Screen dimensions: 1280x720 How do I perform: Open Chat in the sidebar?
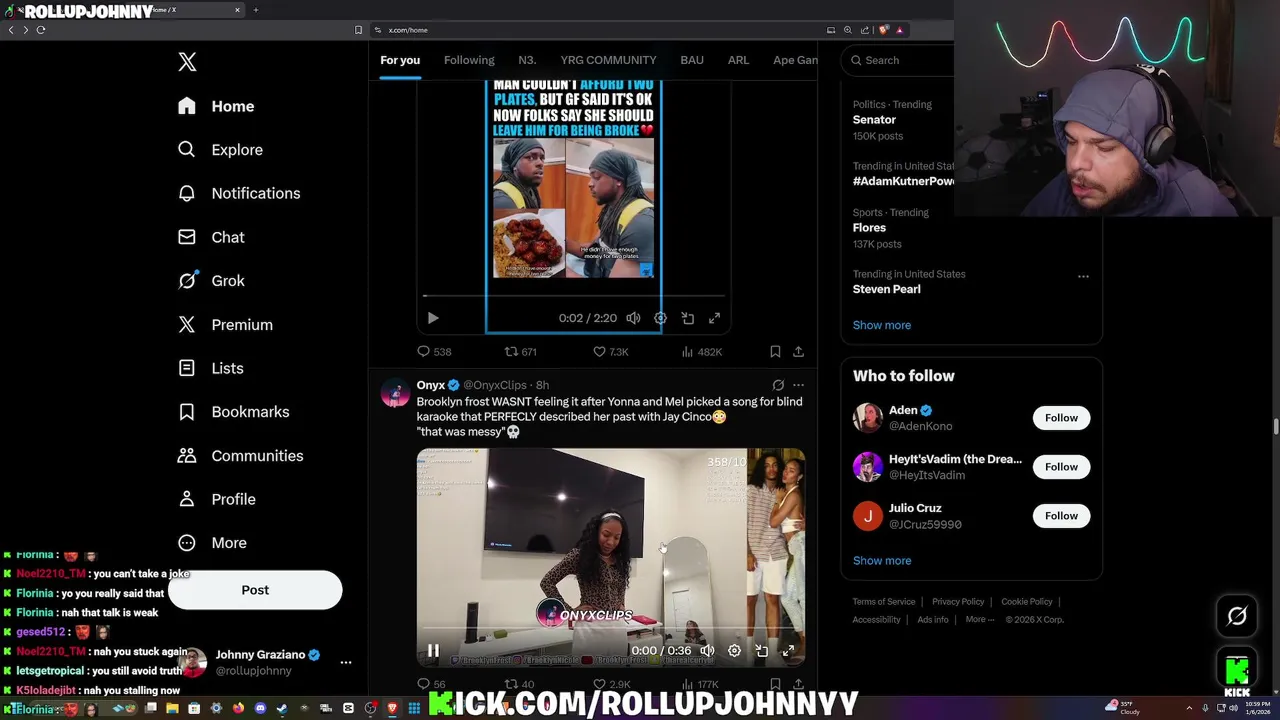click(211, 237)
